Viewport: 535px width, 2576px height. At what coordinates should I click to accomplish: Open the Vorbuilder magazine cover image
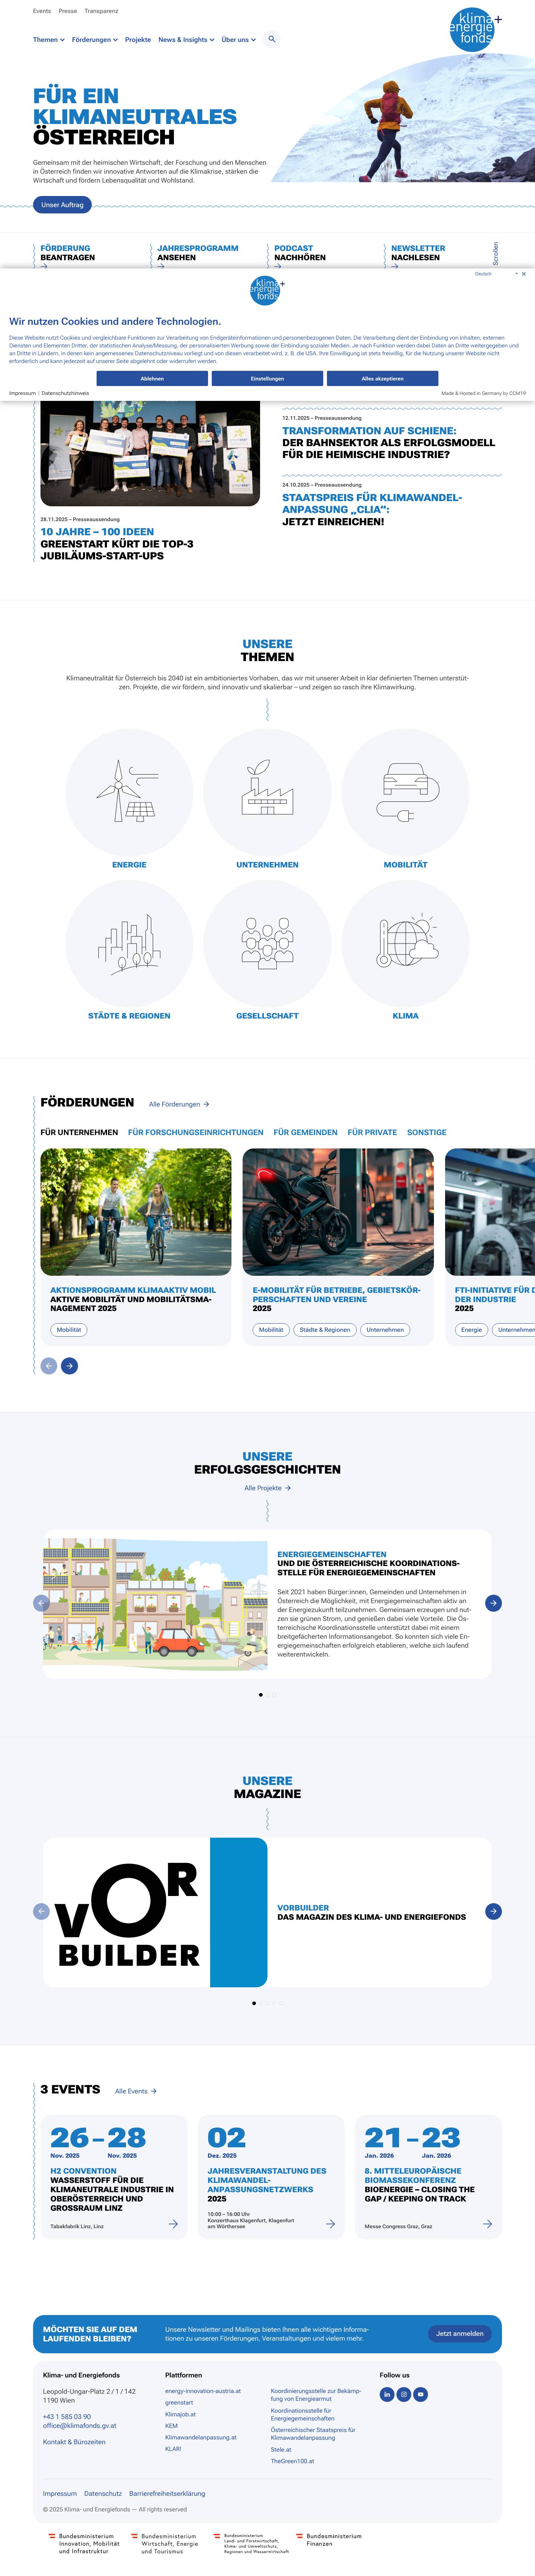pyautogui.click(x=155, y=1912)
